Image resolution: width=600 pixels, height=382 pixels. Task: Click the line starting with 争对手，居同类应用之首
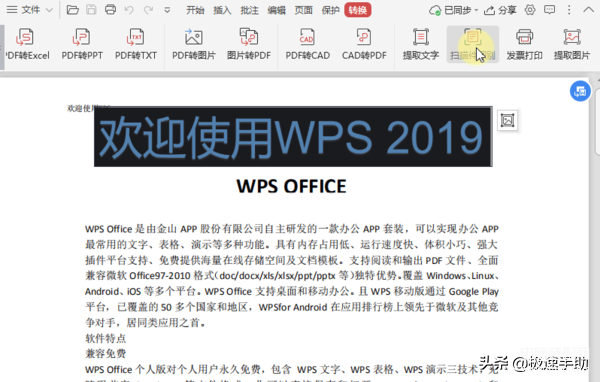[x=145, y=323]
